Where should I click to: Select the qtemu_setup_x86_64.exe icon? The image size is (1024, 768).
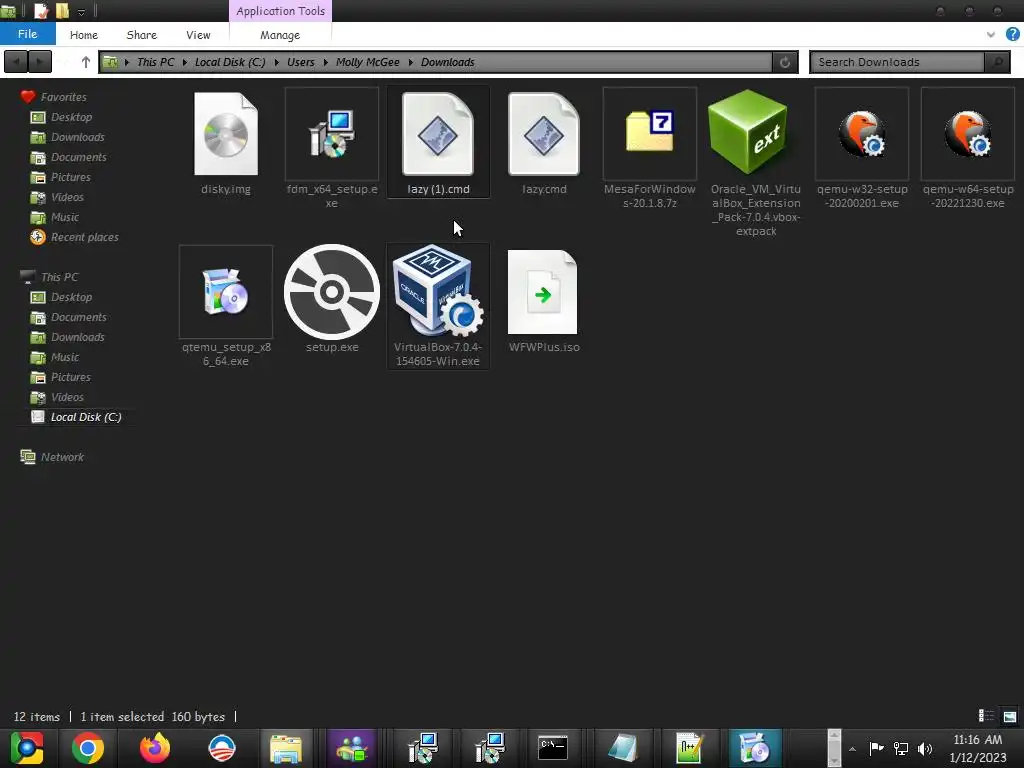226,291
